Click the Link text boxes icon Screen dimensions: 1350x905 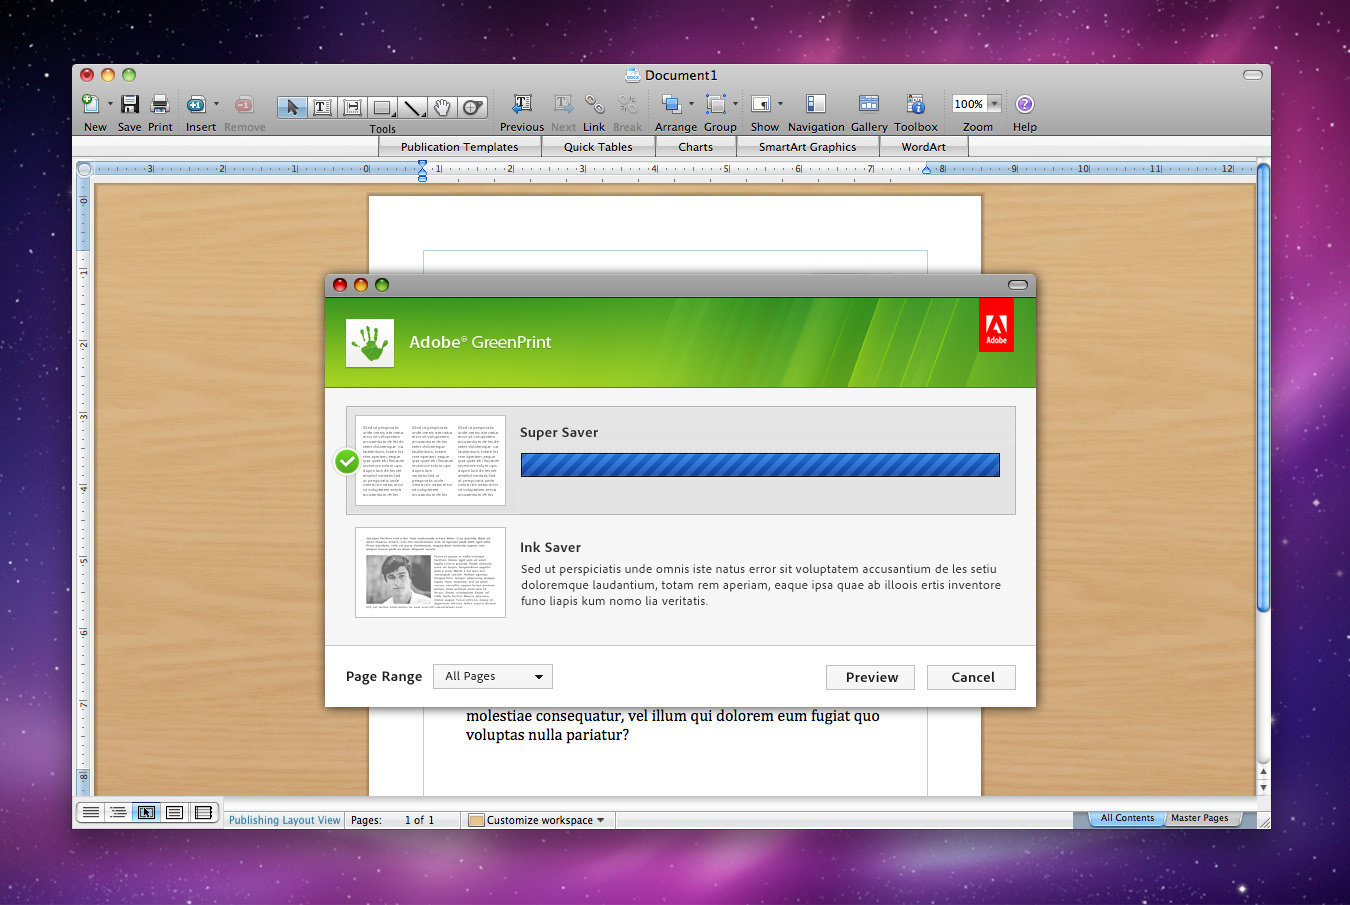pos(594,104)
